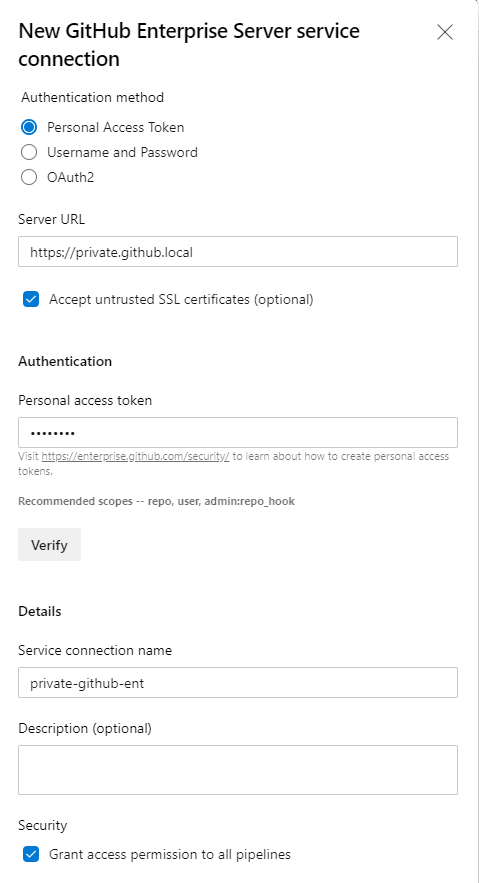Click the Personal access token label
Screen dimensions: 479x883
(85, 400)
